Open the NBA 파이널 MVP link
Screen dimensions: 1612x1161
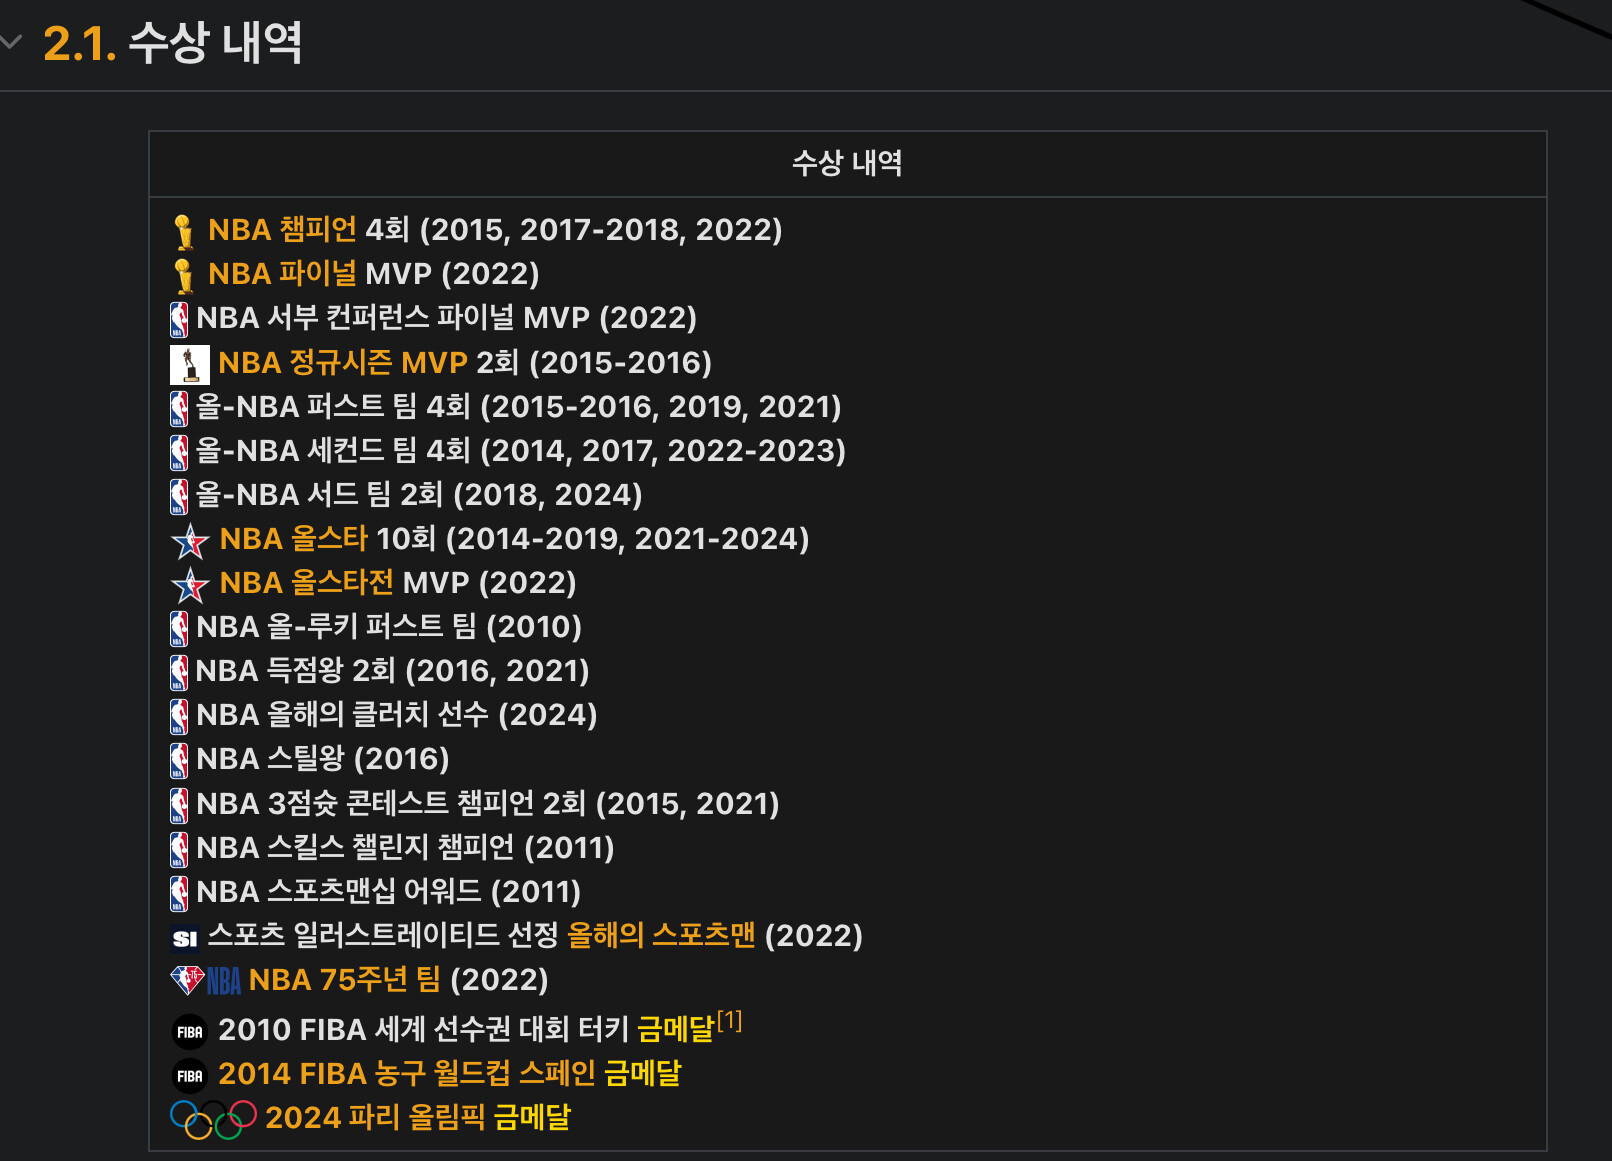[x=282, y=274]
